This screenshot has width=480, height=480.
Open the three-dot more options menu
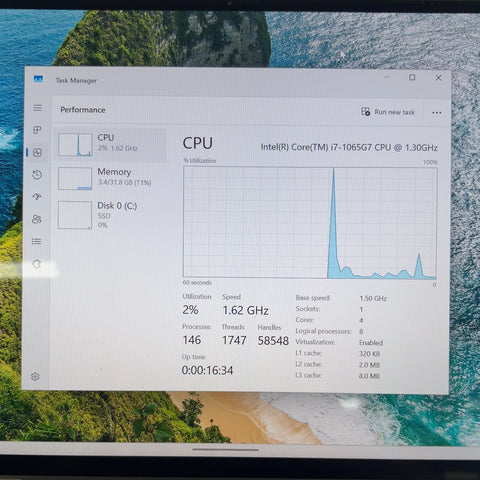(x=437, y=113)
